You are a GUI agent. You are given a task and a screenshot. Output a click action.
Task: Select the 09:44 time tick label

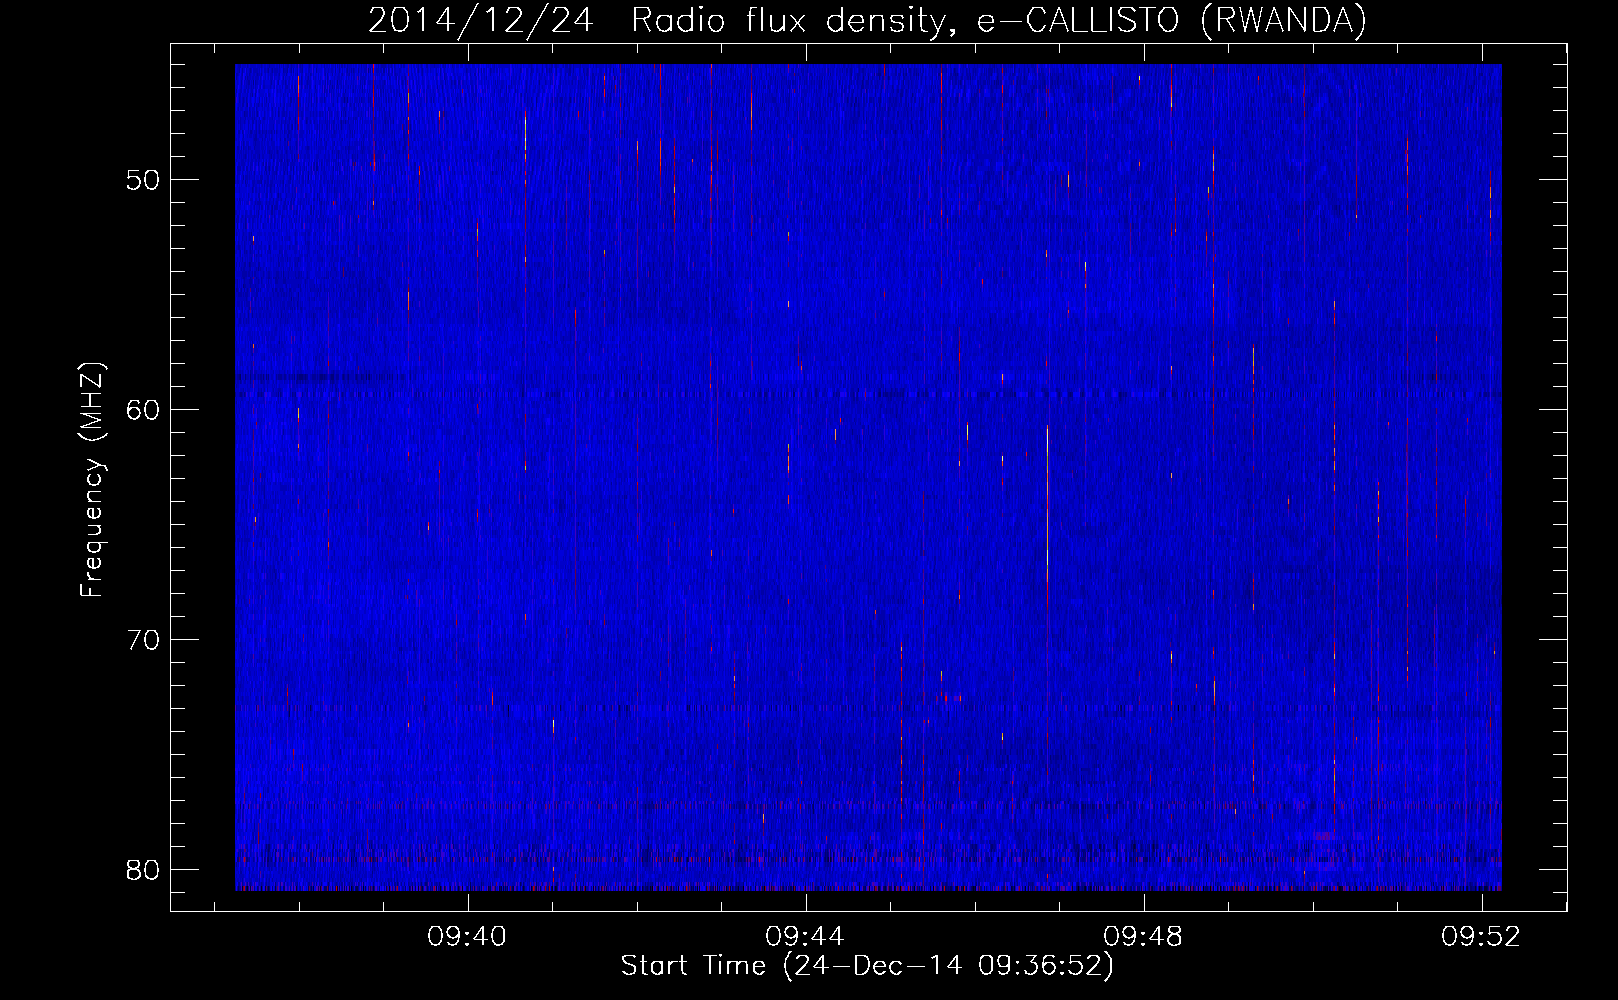(805, 937)
